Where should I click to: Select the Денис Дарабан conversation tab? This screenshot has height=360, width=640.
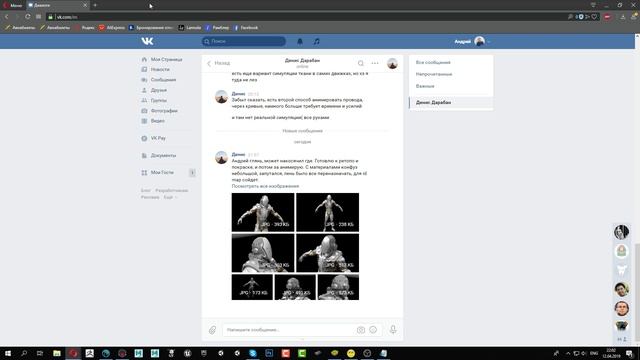[451, 102]
